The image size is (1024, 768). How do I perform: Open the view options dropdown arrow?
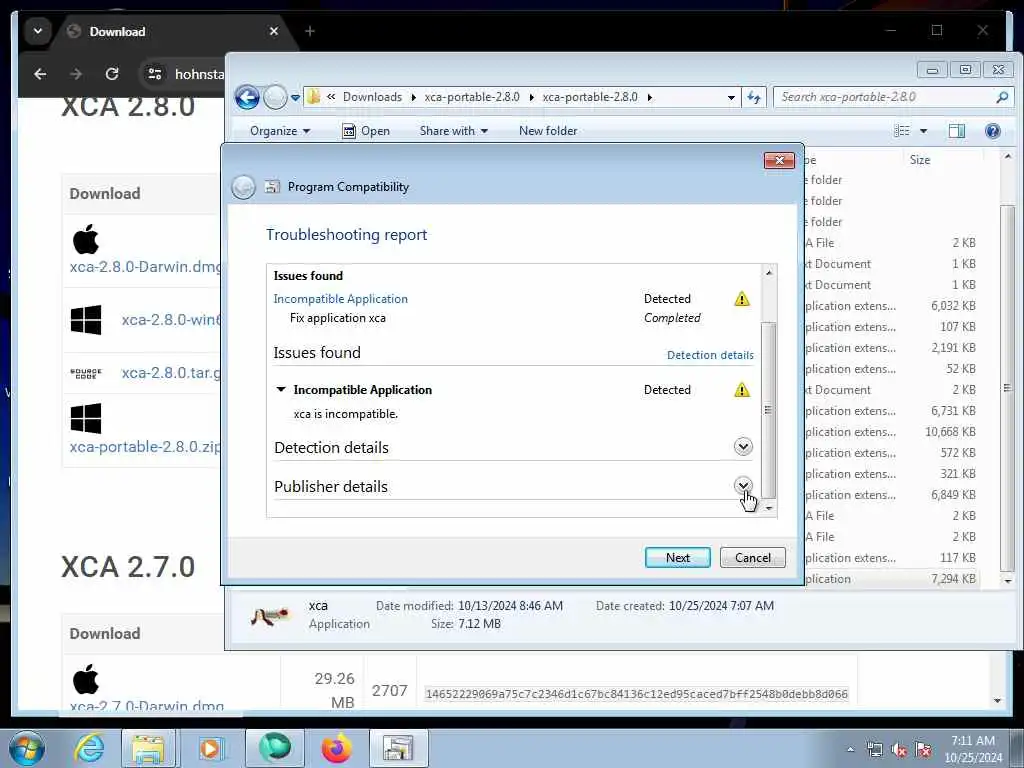[x=923, y=131]
